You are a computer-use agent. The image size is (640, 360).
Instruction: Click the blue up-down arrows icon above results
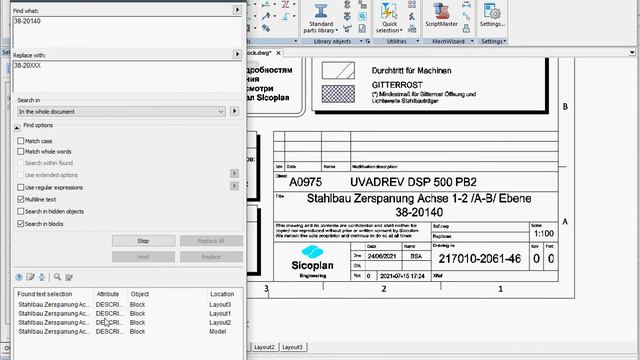click(x=42, y=277)
